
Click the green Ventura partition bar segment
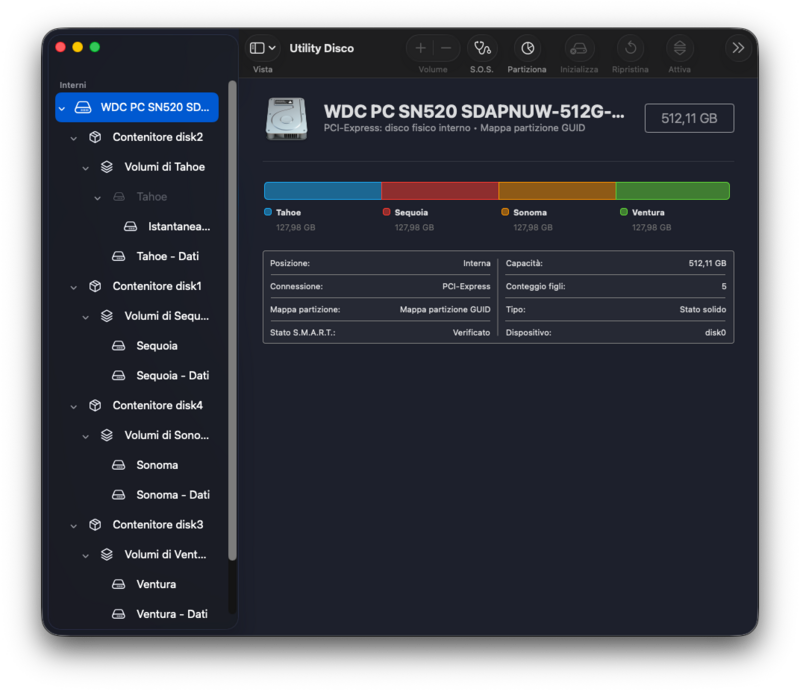pos(672,191)
